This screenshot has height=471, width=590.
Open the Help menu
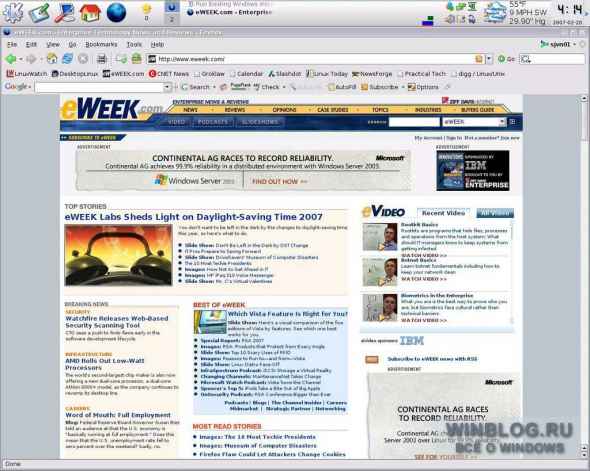click(157, 44)
